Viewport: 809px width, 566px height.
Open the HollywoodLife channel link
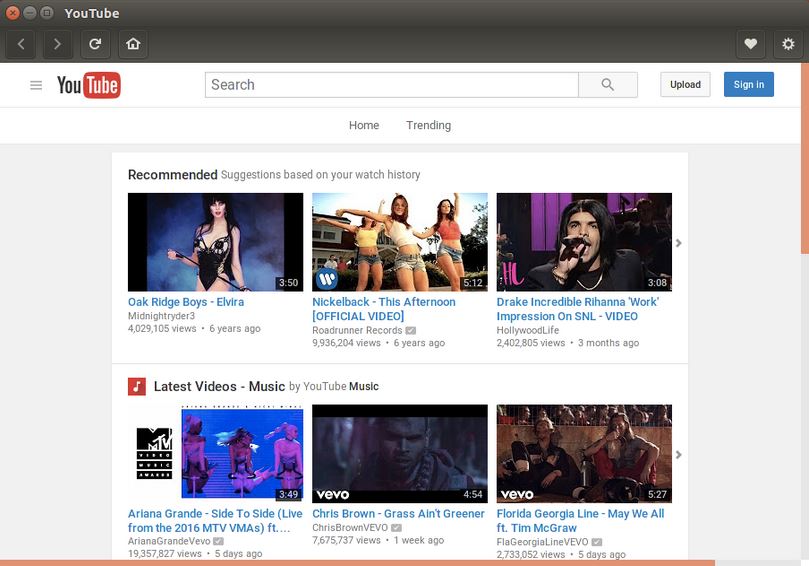click(x=528, y=330)
